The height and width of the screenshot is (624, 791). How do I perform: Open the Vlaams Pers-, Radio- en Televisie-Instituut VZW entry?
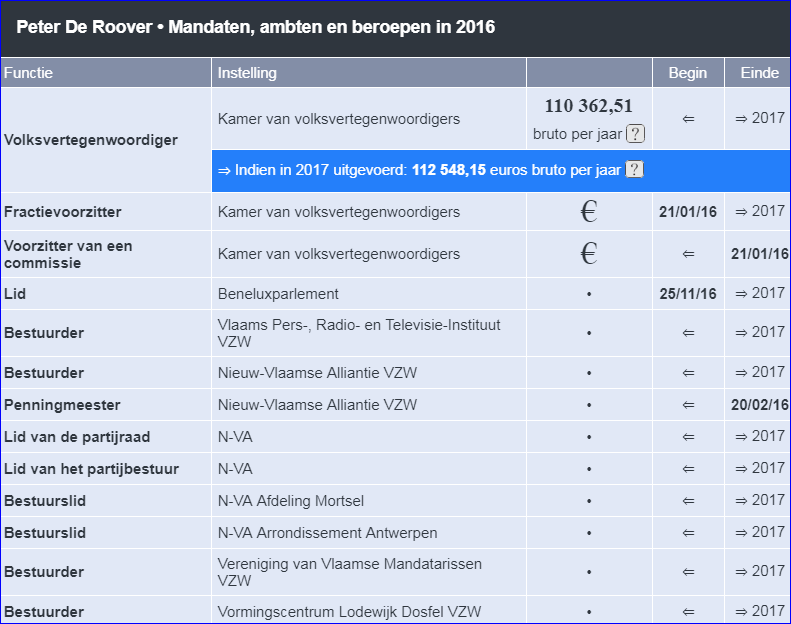click(358, 333)
